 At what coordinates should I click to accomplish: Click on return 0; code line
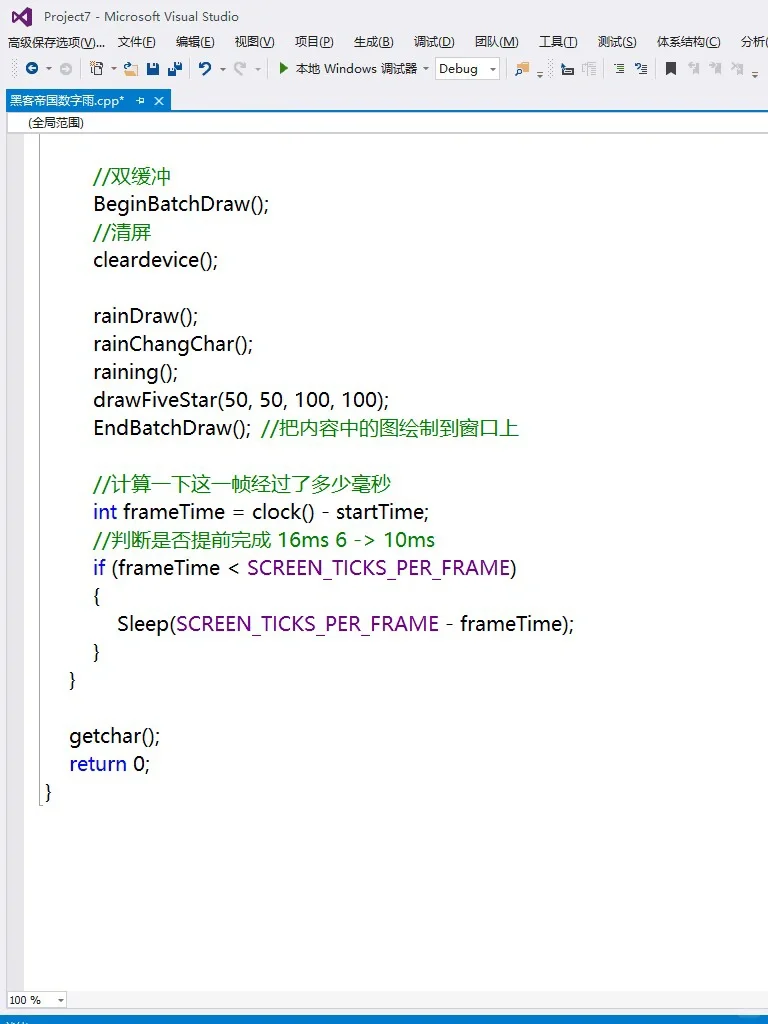110,764
